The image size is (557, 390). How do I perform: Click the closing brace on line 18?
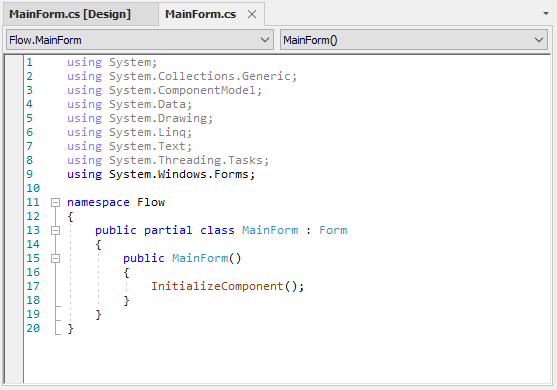(126, 300)
